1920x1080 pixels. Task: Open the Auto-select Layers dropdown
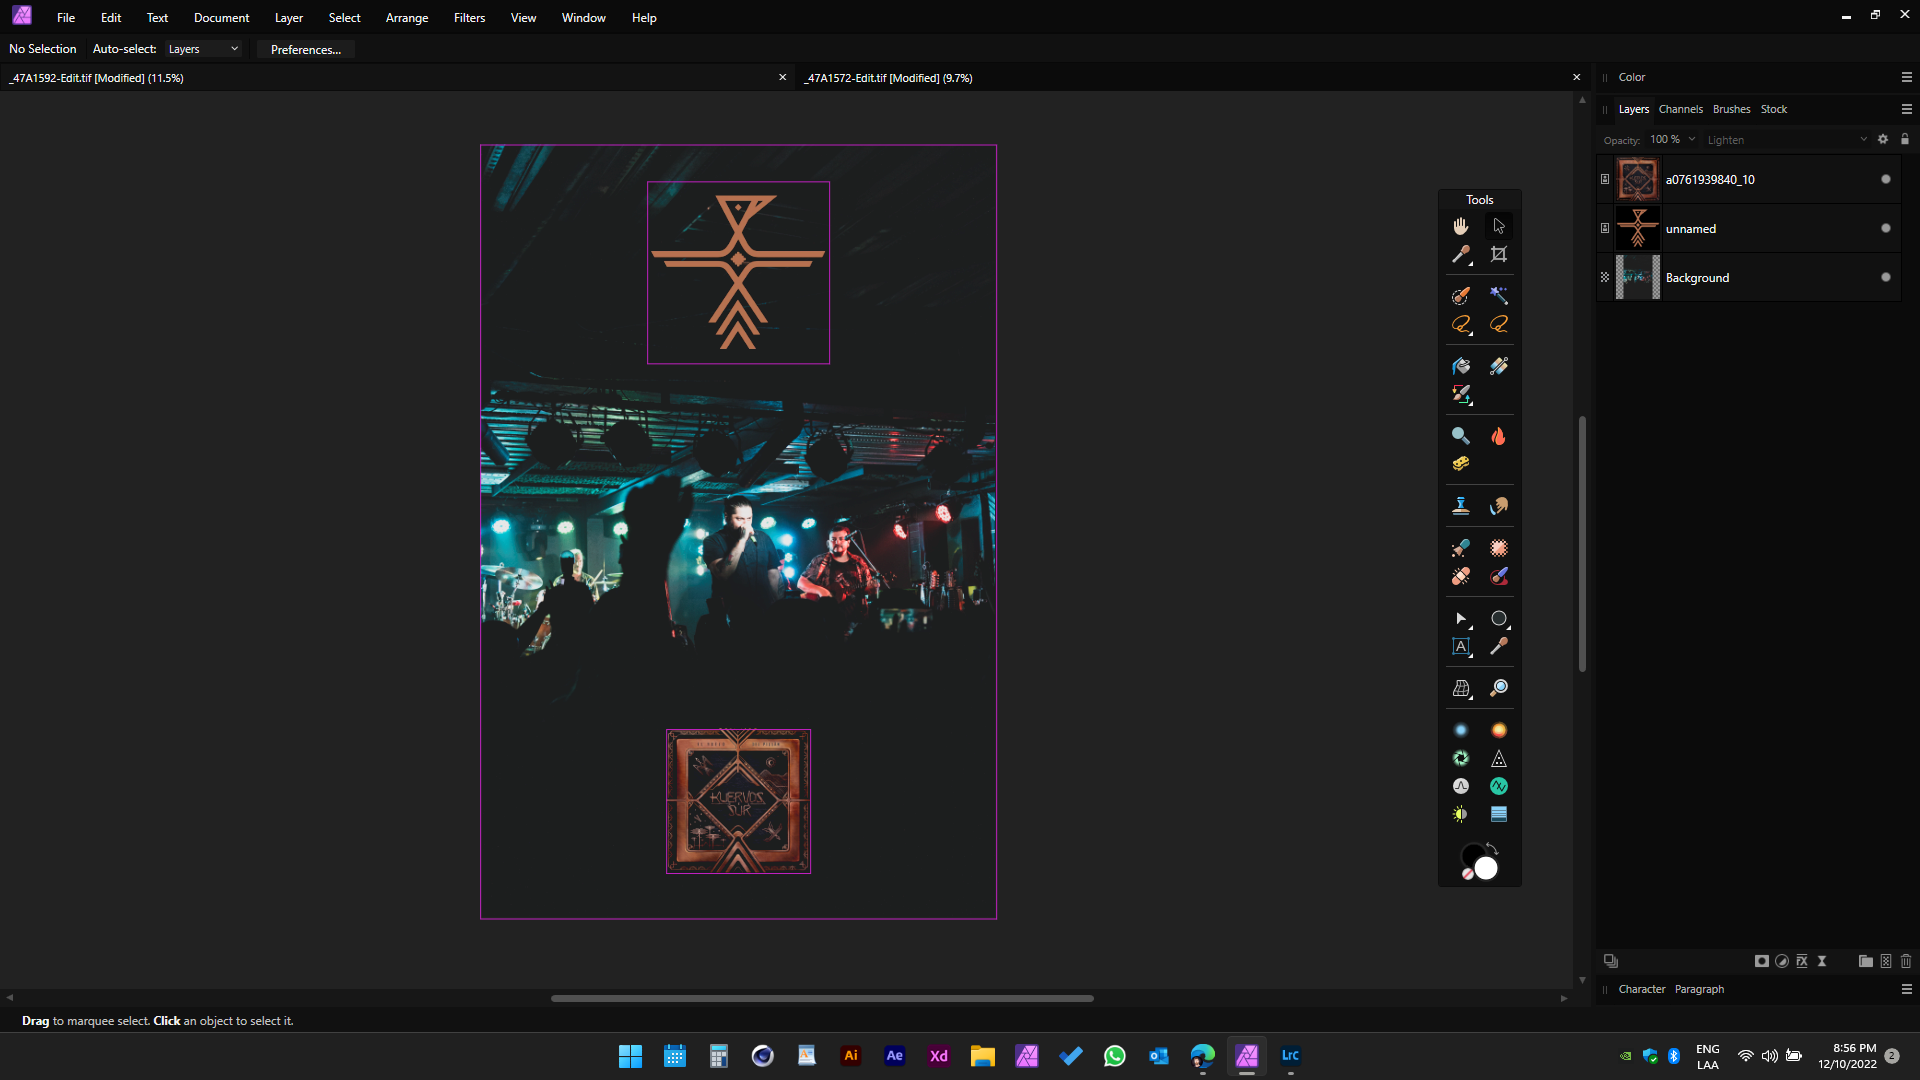[x=204, y=49]
